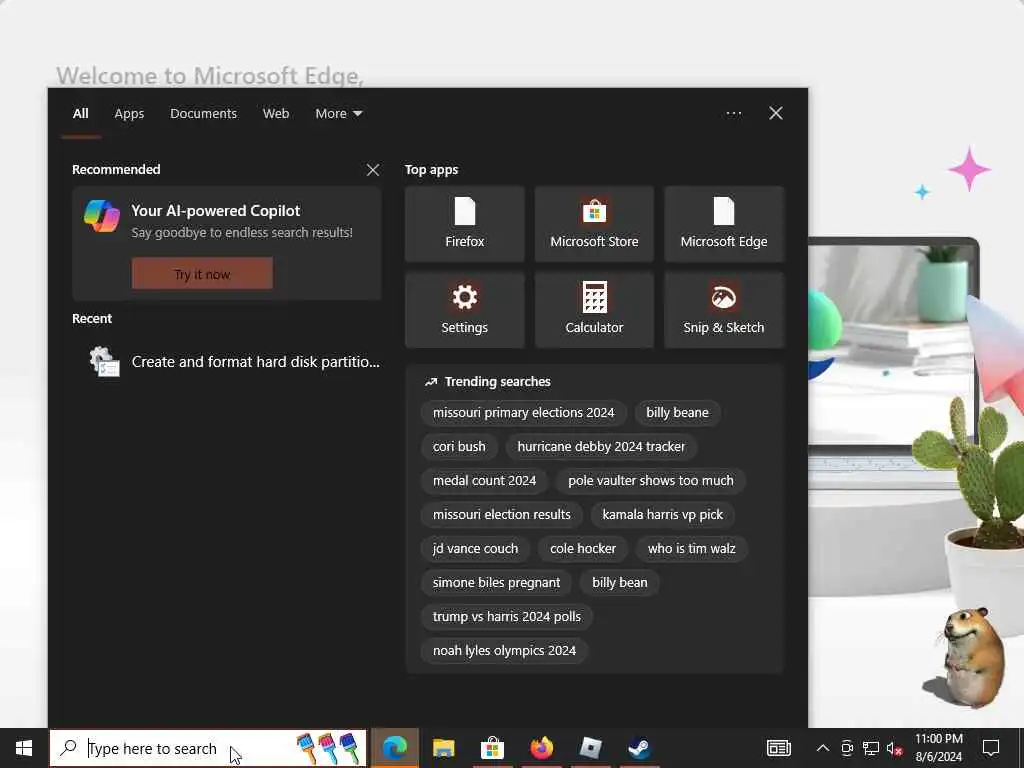Image resolution: width=1024 pixels, height=768 pixels.
Task: Search trending 'cole hocker'
Action: click(583, 549)
